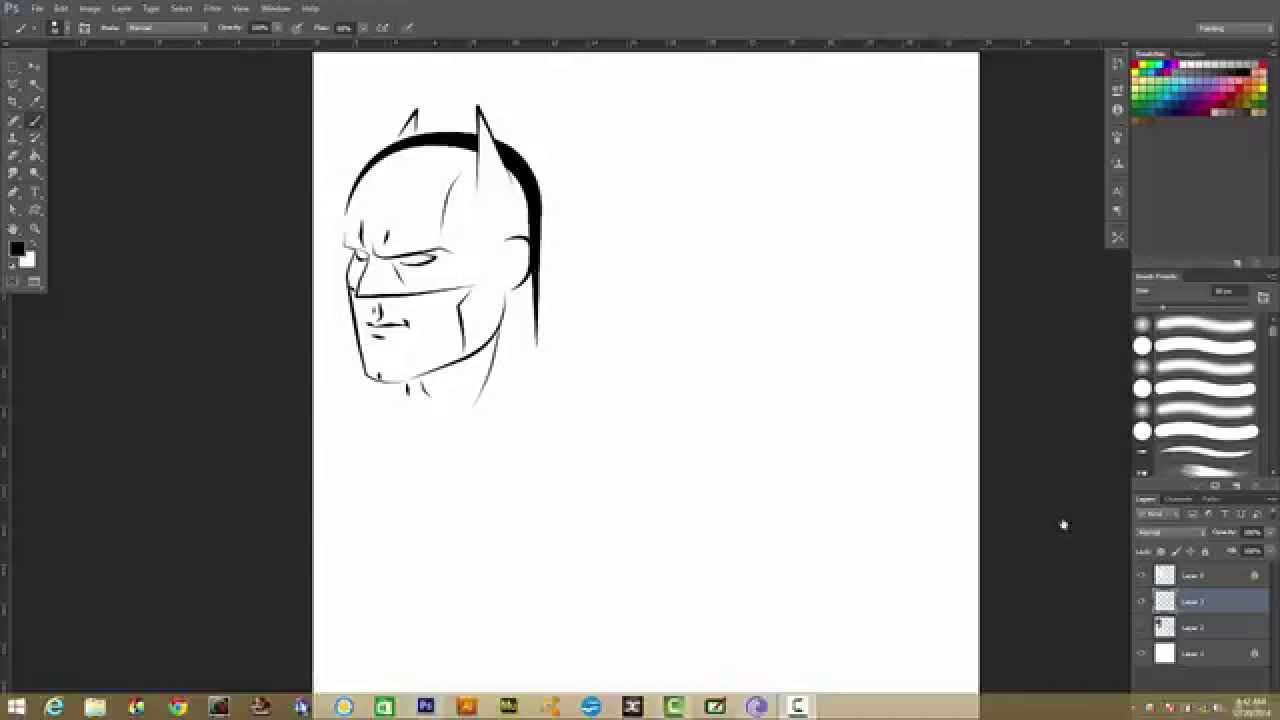Image resolution: width=1280 pixels, height=720 pixels.
Task: Open the Window menu
Action: pos(275,8)
